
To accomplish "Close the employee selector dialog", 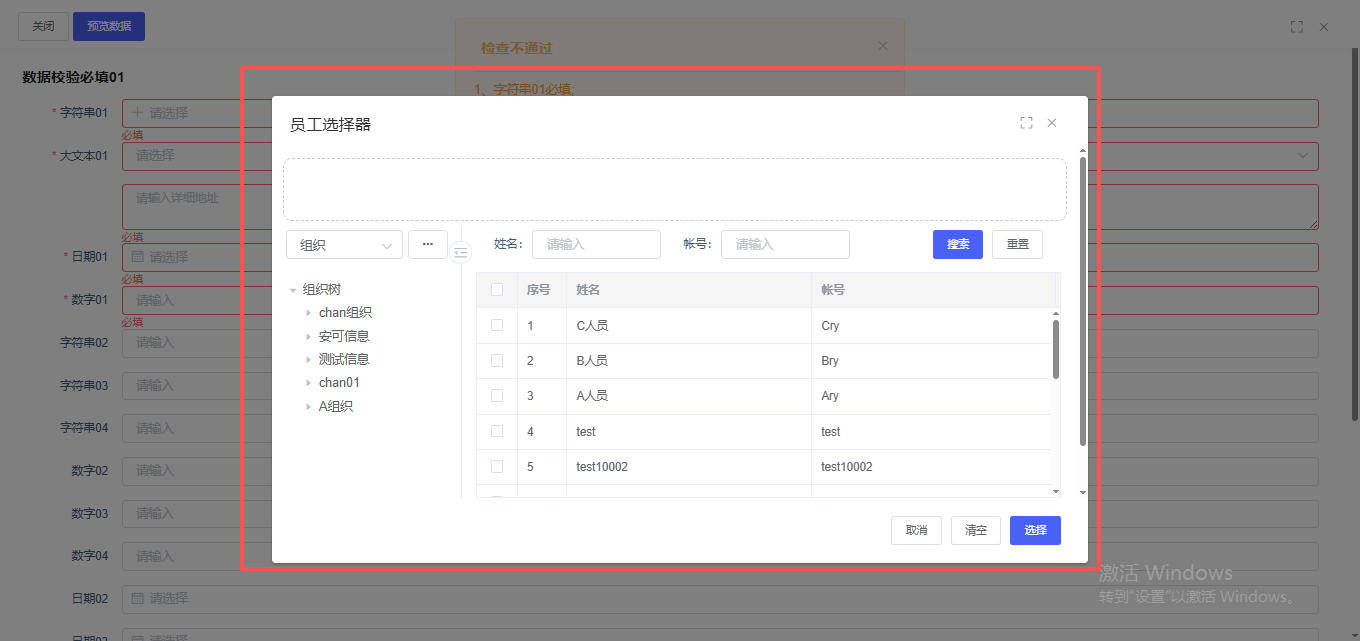I will [x=1052, y=123].
